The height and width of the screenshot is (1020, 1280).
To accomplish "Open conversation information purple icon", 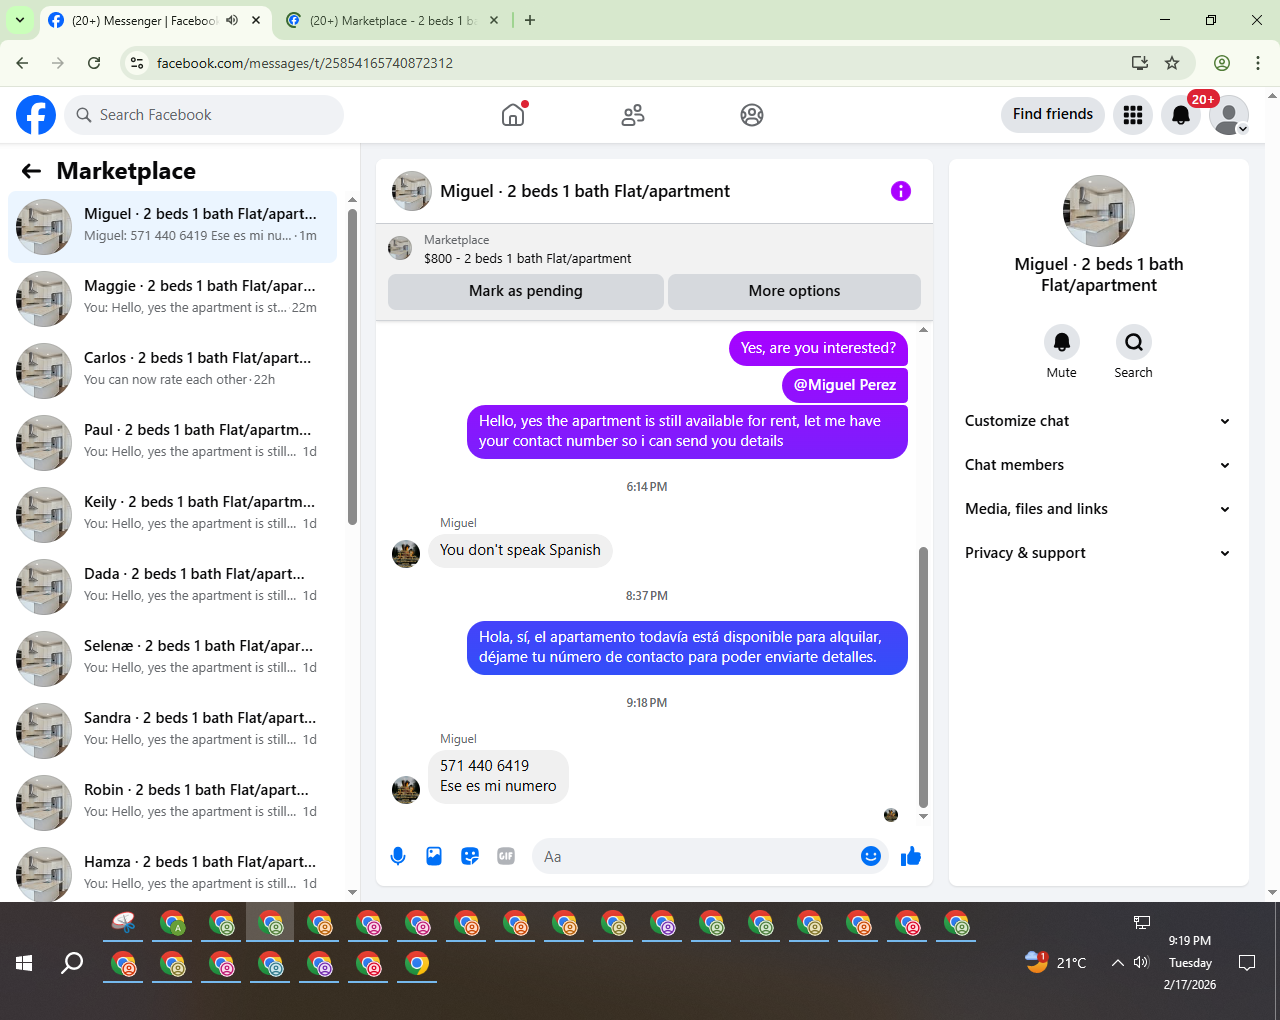I will click(x=901, y=191).
